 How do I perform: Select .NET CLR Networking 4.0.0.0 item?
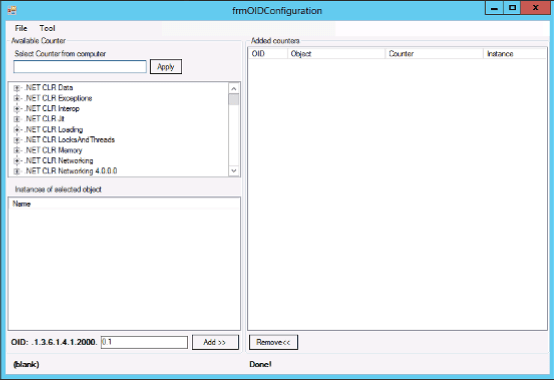coord(71,171)
